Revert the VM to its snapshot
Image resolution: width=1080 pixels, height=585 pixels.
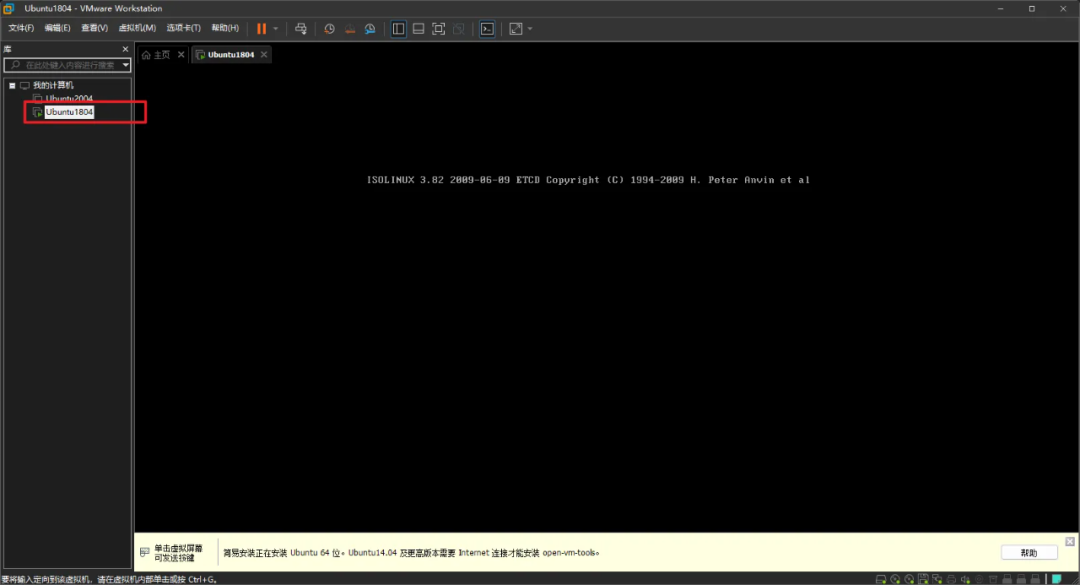350,28
